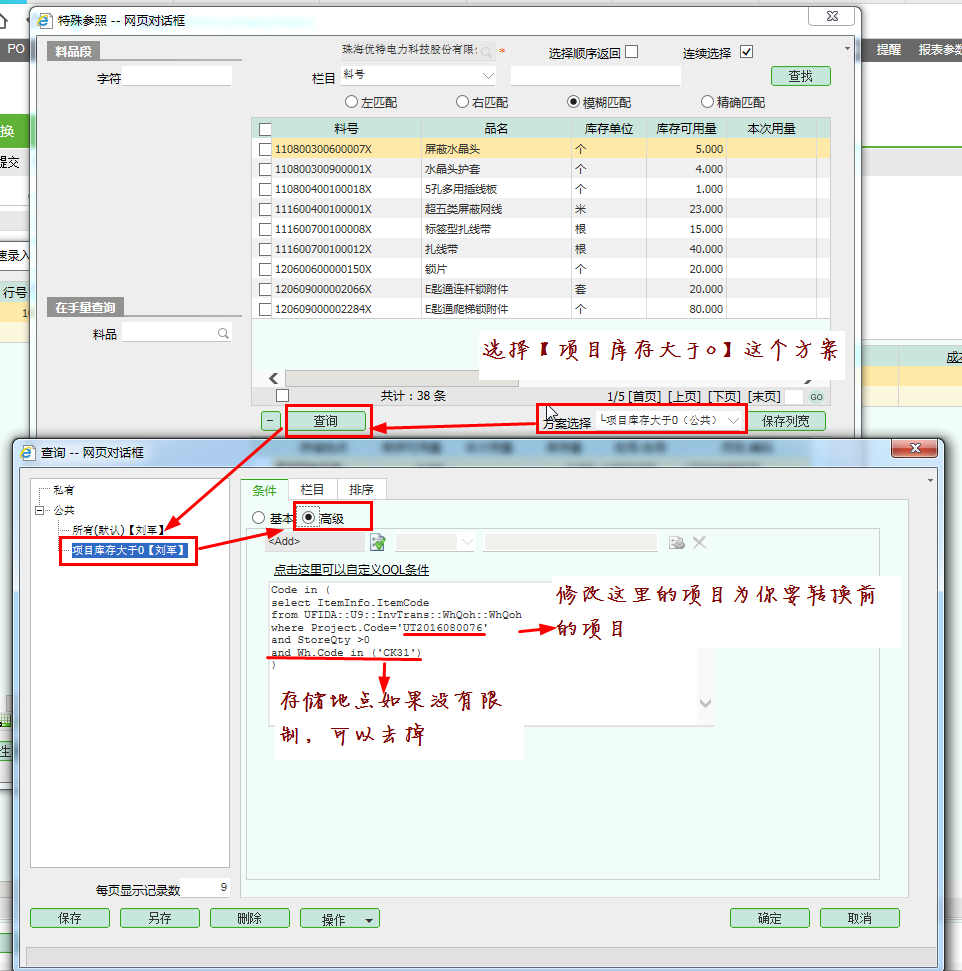Click the gray X delete condition icon

coord(700,542)
